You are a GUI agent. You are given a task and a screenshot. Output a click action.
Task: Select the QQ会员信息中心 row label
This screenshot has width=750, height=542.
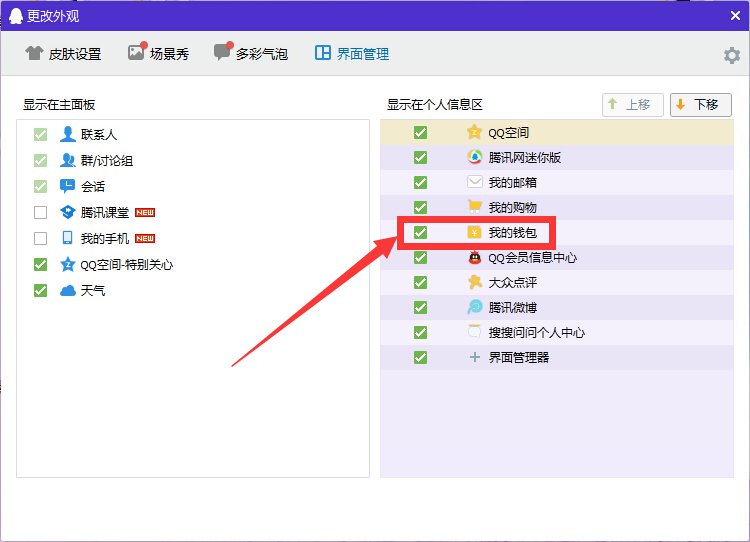coord(532,257)
